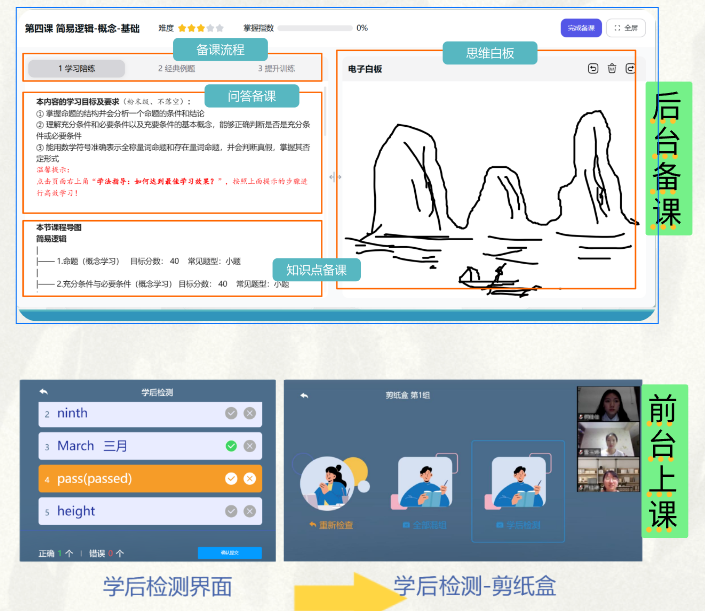Image resolution: width=705 pixels, height=611 pixels.
Task: Open the 全部混组 card illustration
Action: click(425, 482)
